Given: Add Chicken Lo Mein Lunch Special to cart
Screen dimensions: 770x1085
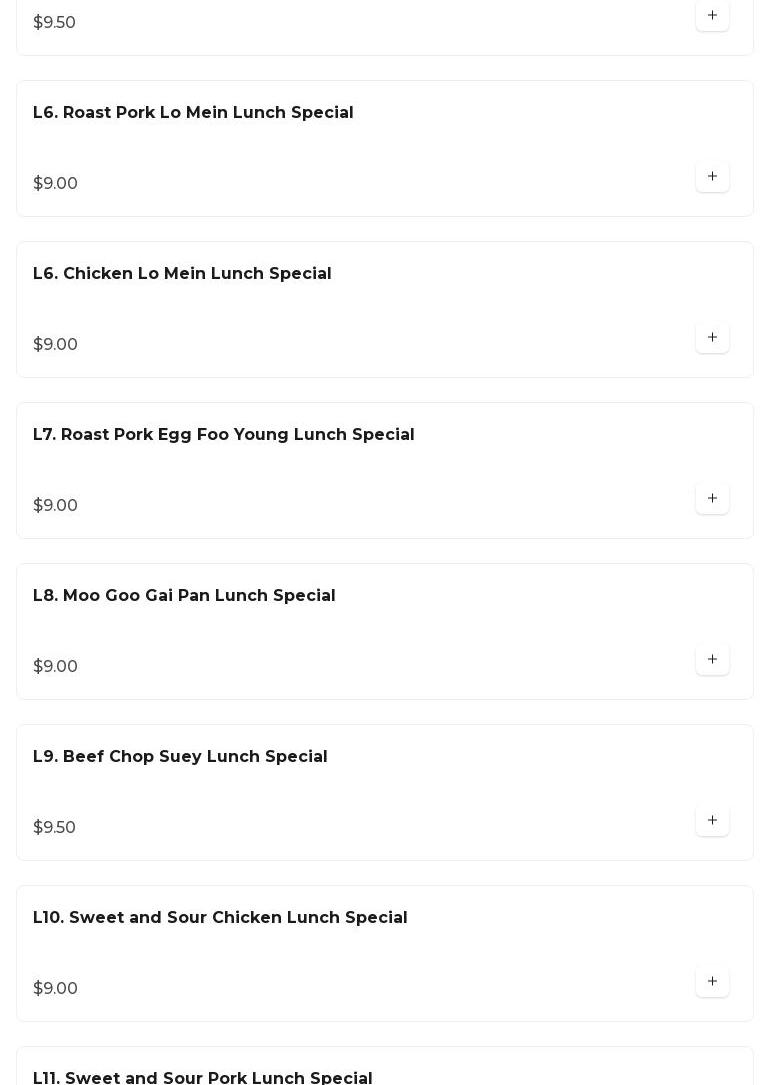Looking at the screenshot, I should tap(712, 338).
